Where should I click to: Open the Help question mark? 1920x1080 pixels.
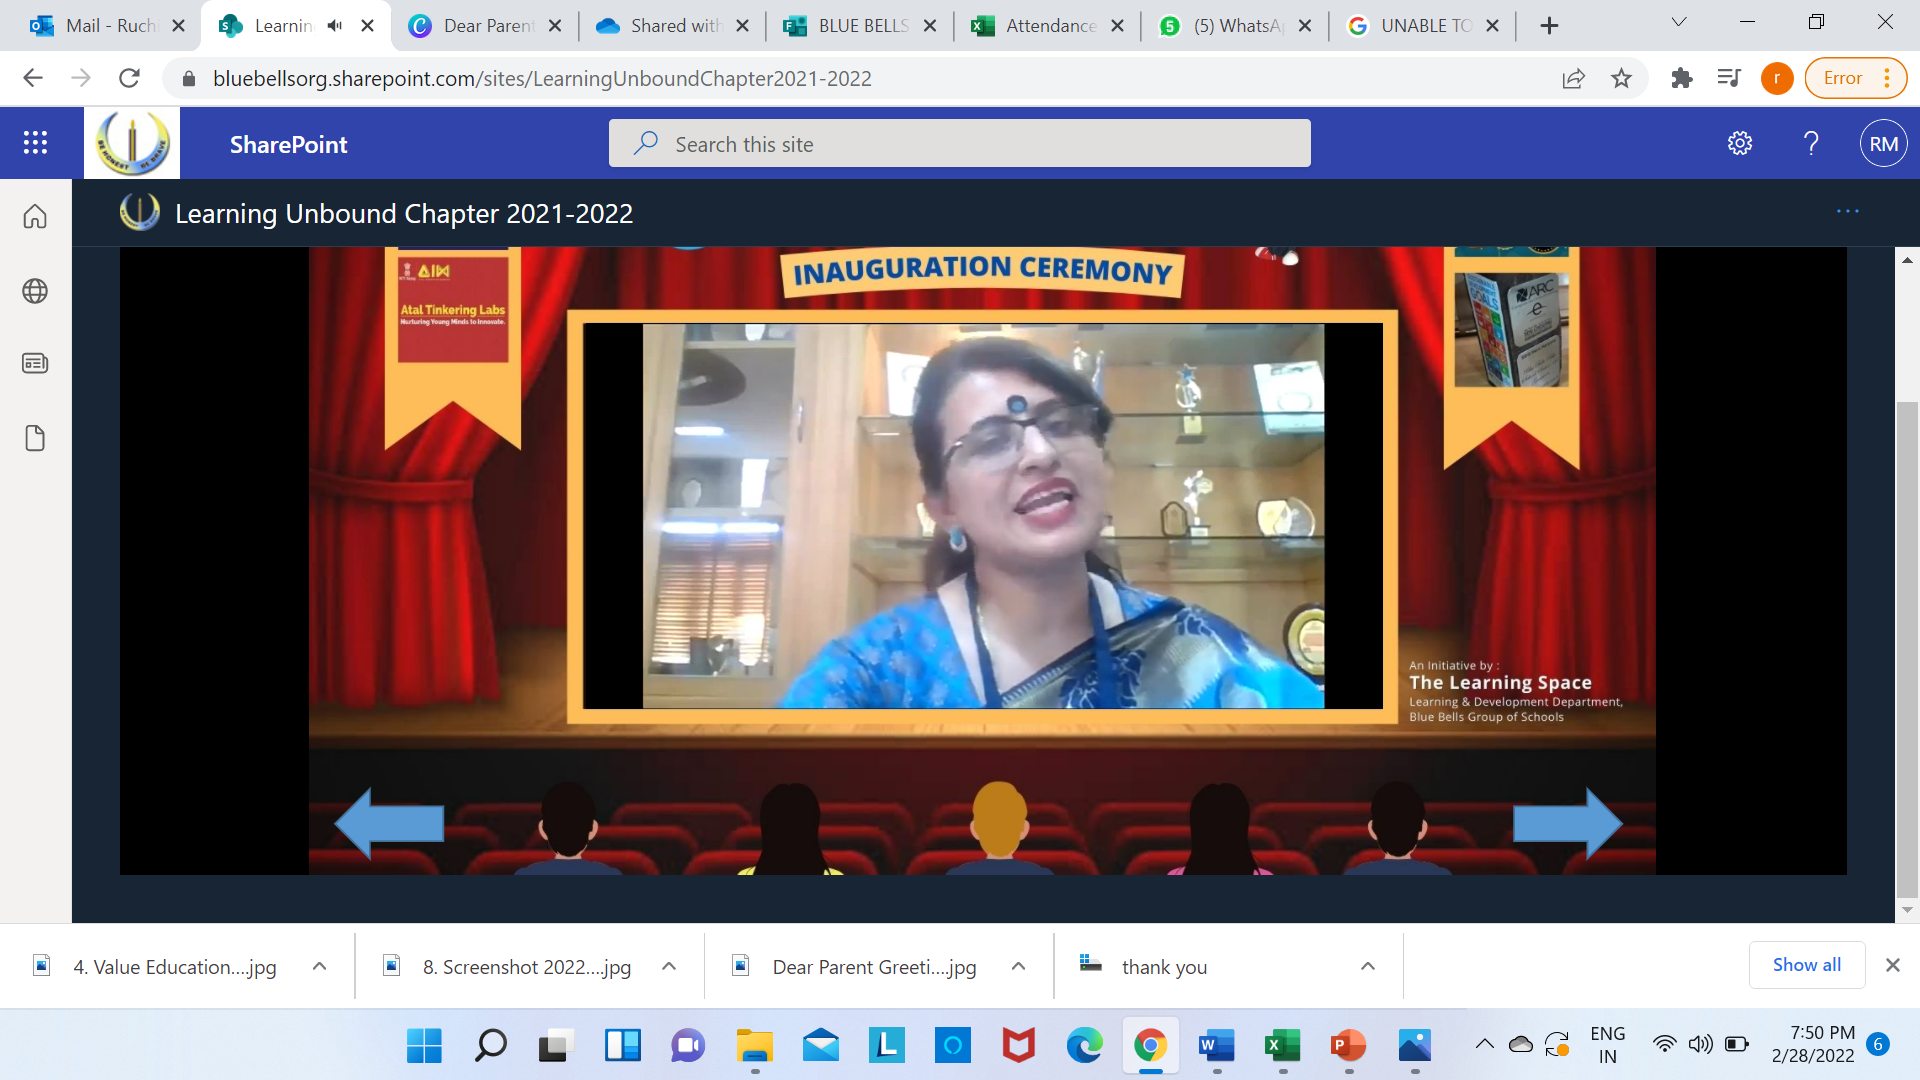(x=1811, y=143)
